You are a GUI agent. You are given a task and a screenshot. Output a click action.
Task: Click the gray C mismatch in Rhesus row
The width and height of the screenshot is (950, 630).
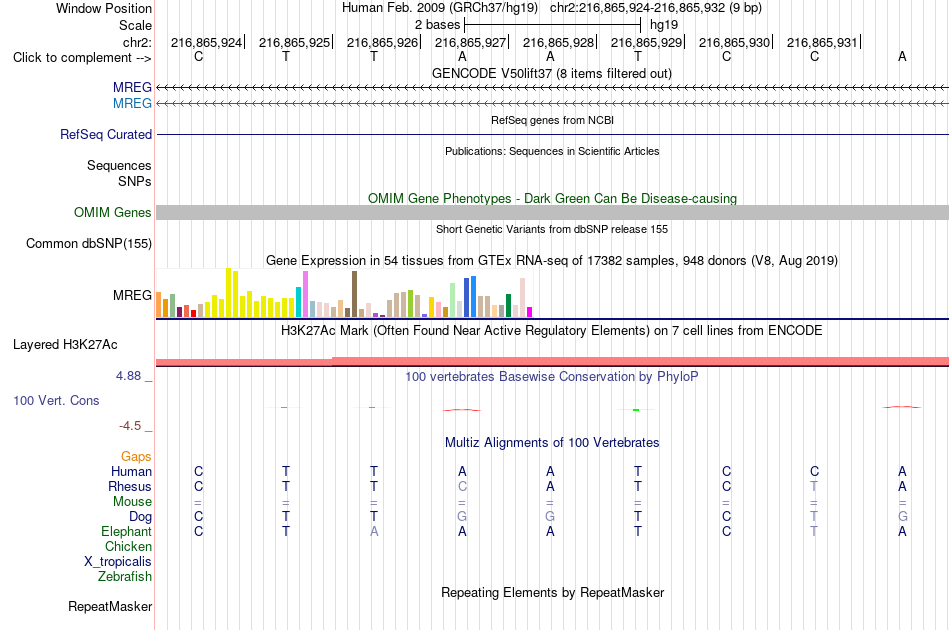pyautogui.click(x=462, y=486)
